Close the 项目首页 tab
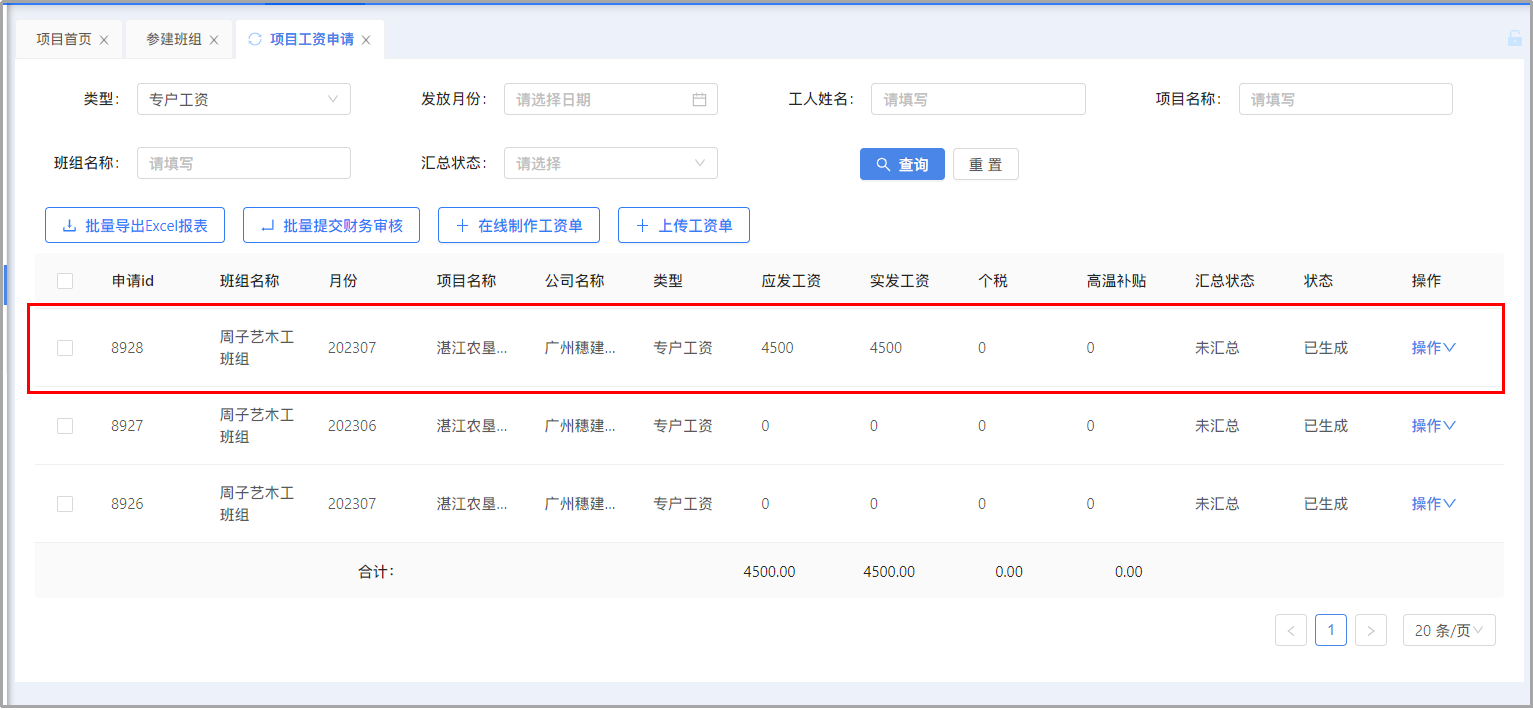The width and height of the screenshot is (1533, 710). (104, 40)
